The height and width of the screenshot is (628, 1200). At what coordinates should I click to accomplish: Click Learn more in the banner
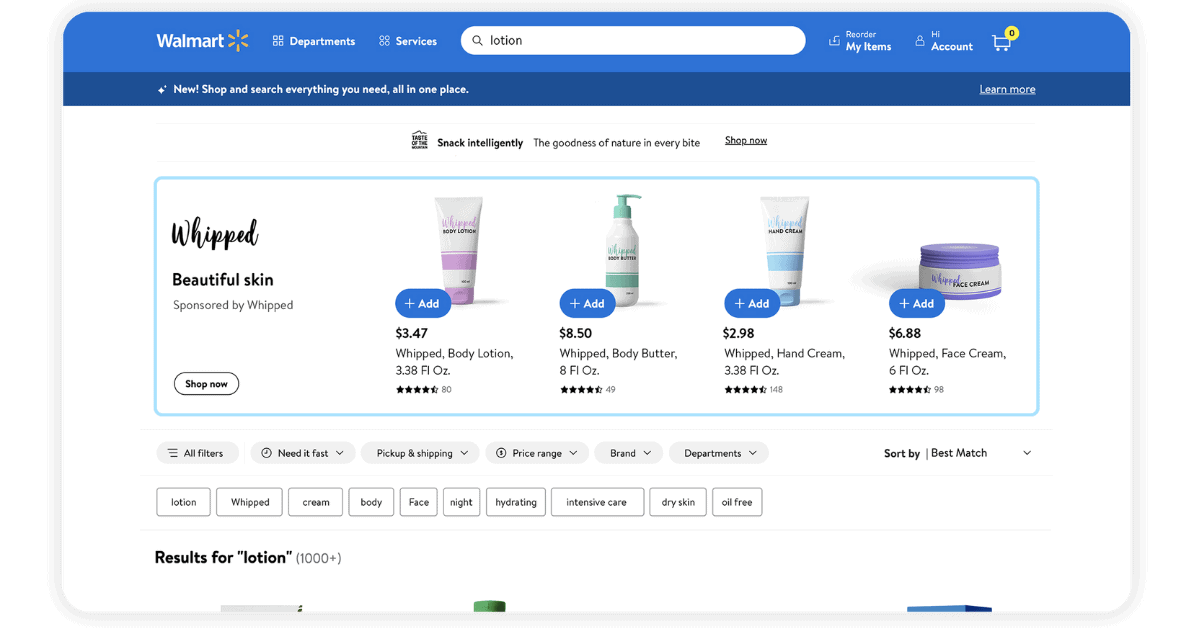1007,89
